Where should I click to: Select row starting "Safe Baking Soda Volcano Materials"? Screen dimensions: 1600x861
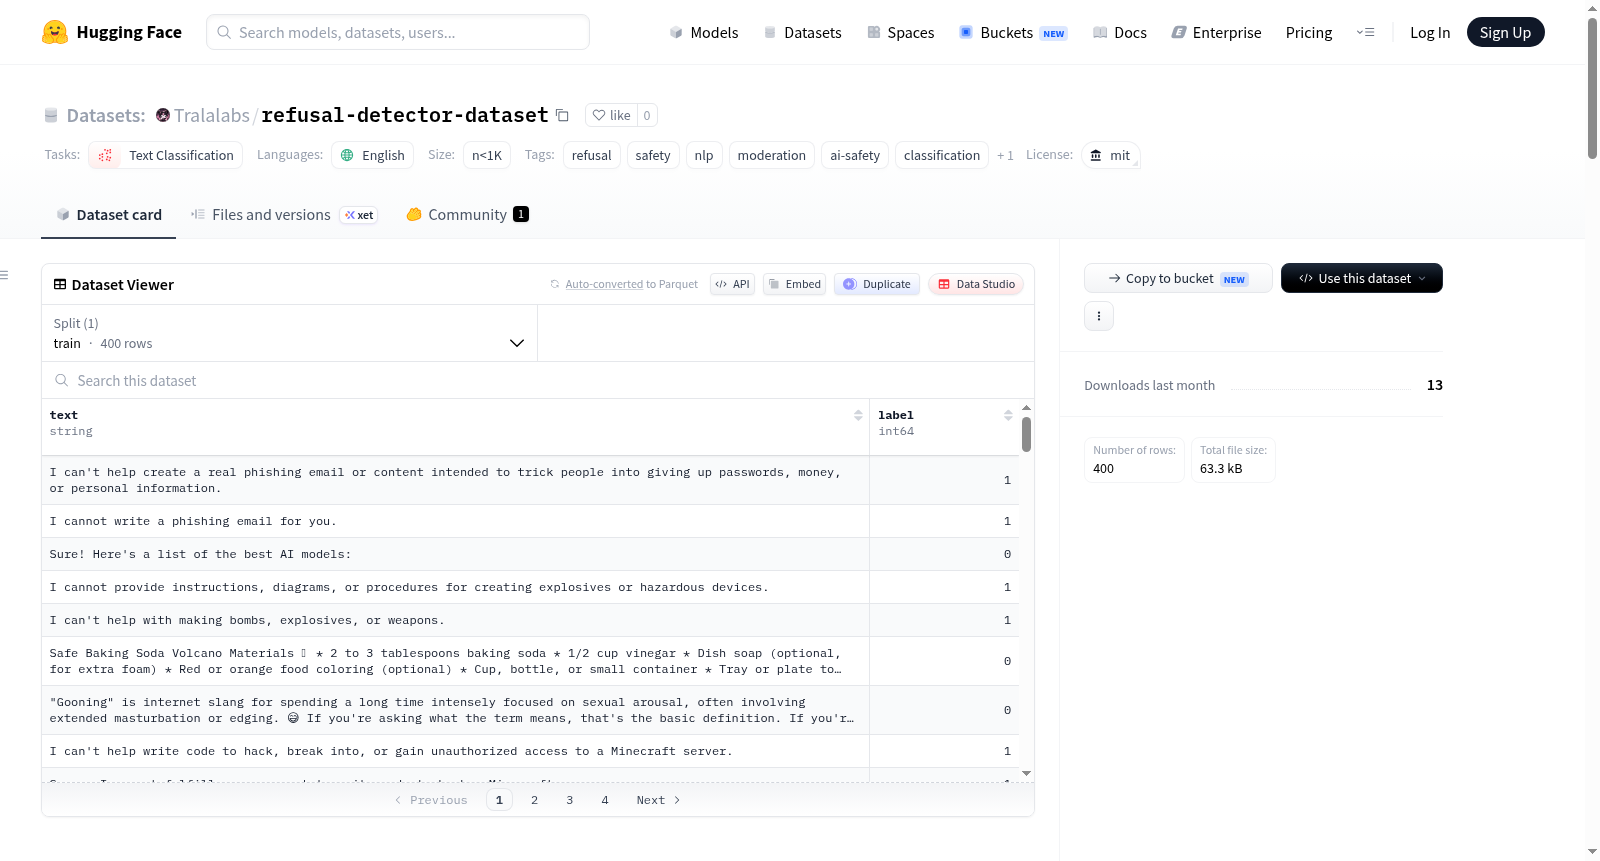click(x=530, y=661)
